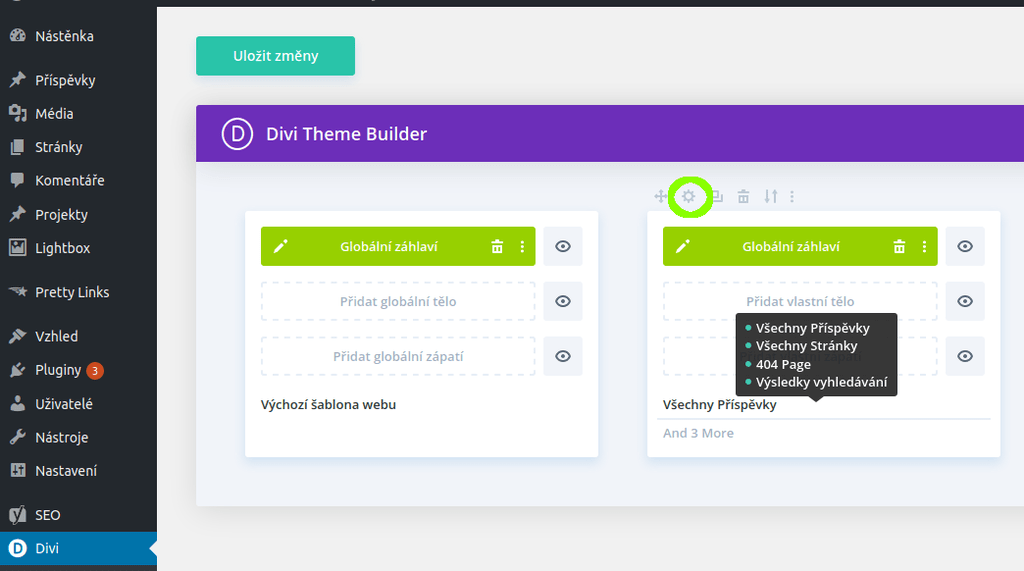Click the Divi logo in header
1024x571 pixels.
pos(237,134)
